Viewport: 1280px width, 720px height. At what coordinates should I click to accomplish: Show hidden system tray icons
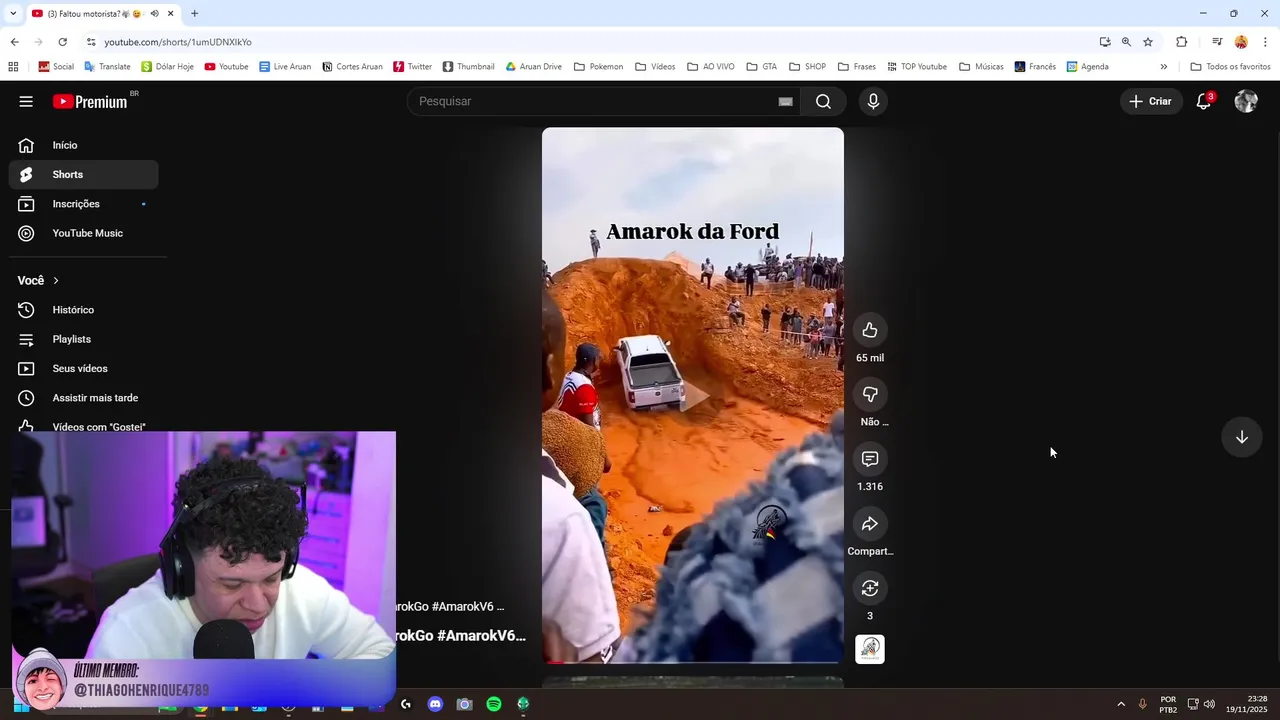(x=1121, y=704)
